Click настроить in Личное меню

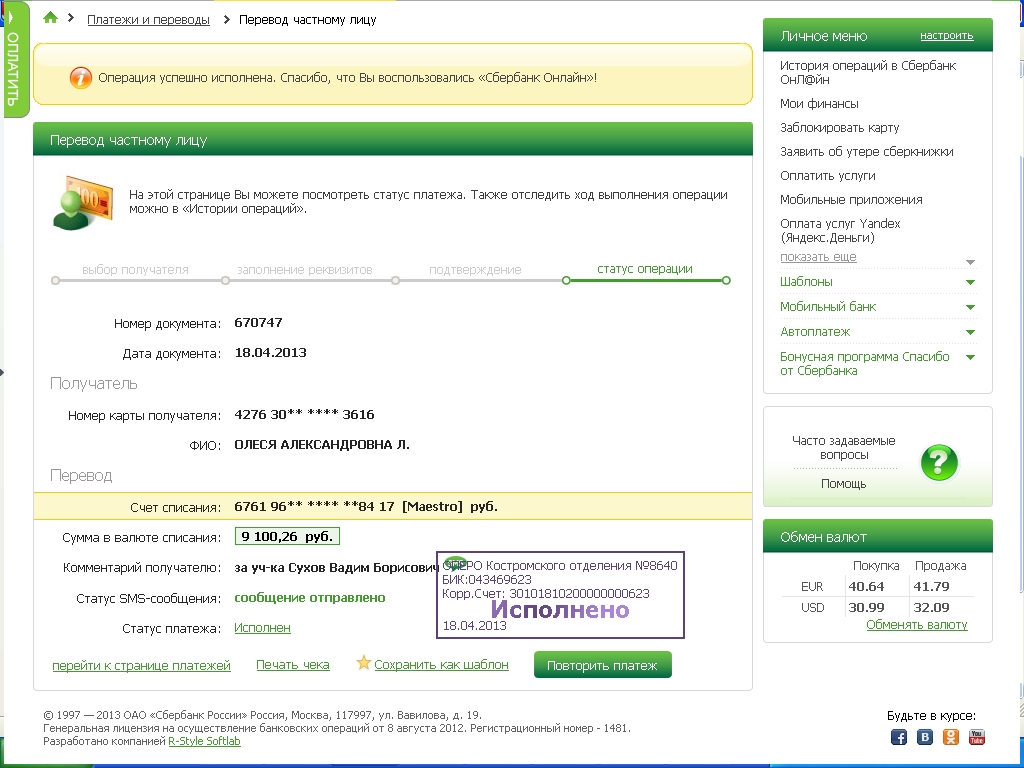[946, 35]
